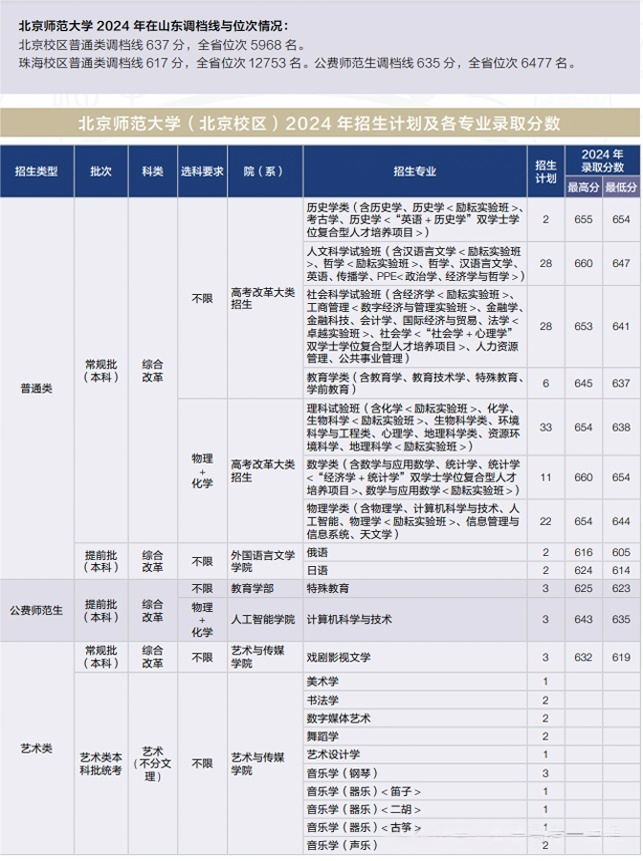Image resolution: width=643 pixels, height=861 pixels.
Task: Click the 最低分 sub-header
Action: (x=621, y=188)
